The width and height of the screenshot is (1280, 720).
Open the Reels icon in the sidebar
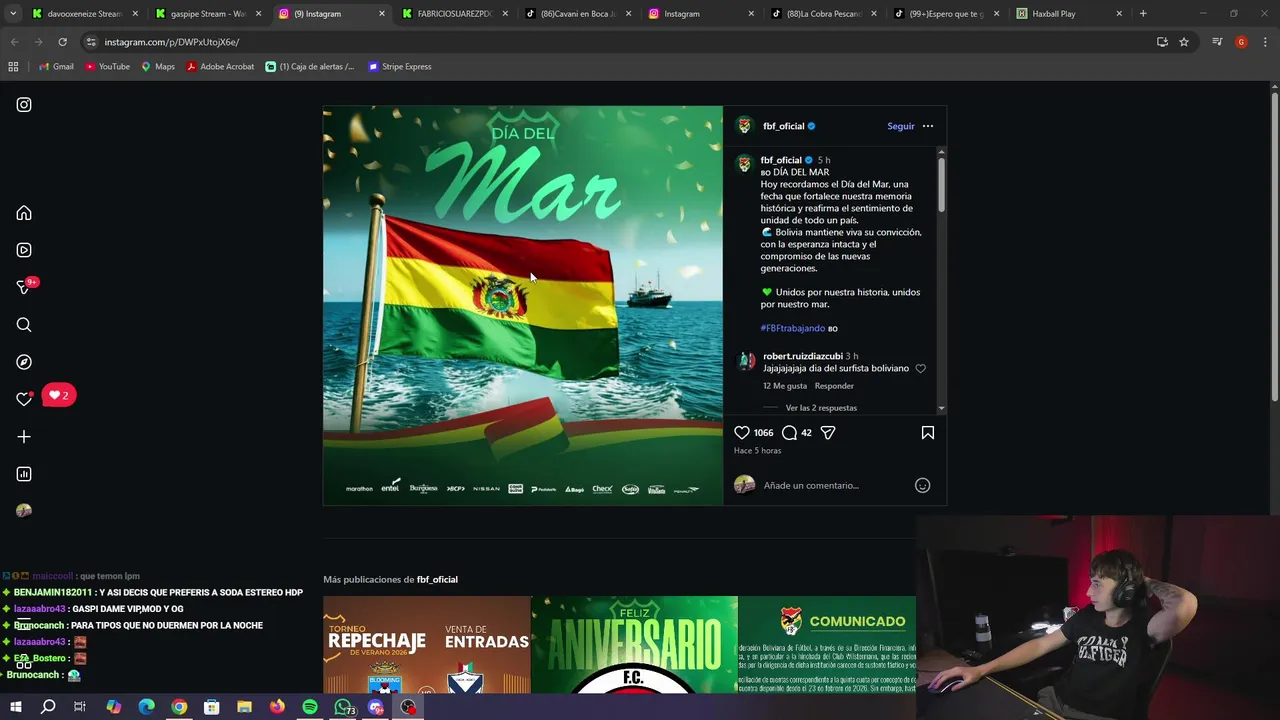(24, 250)
